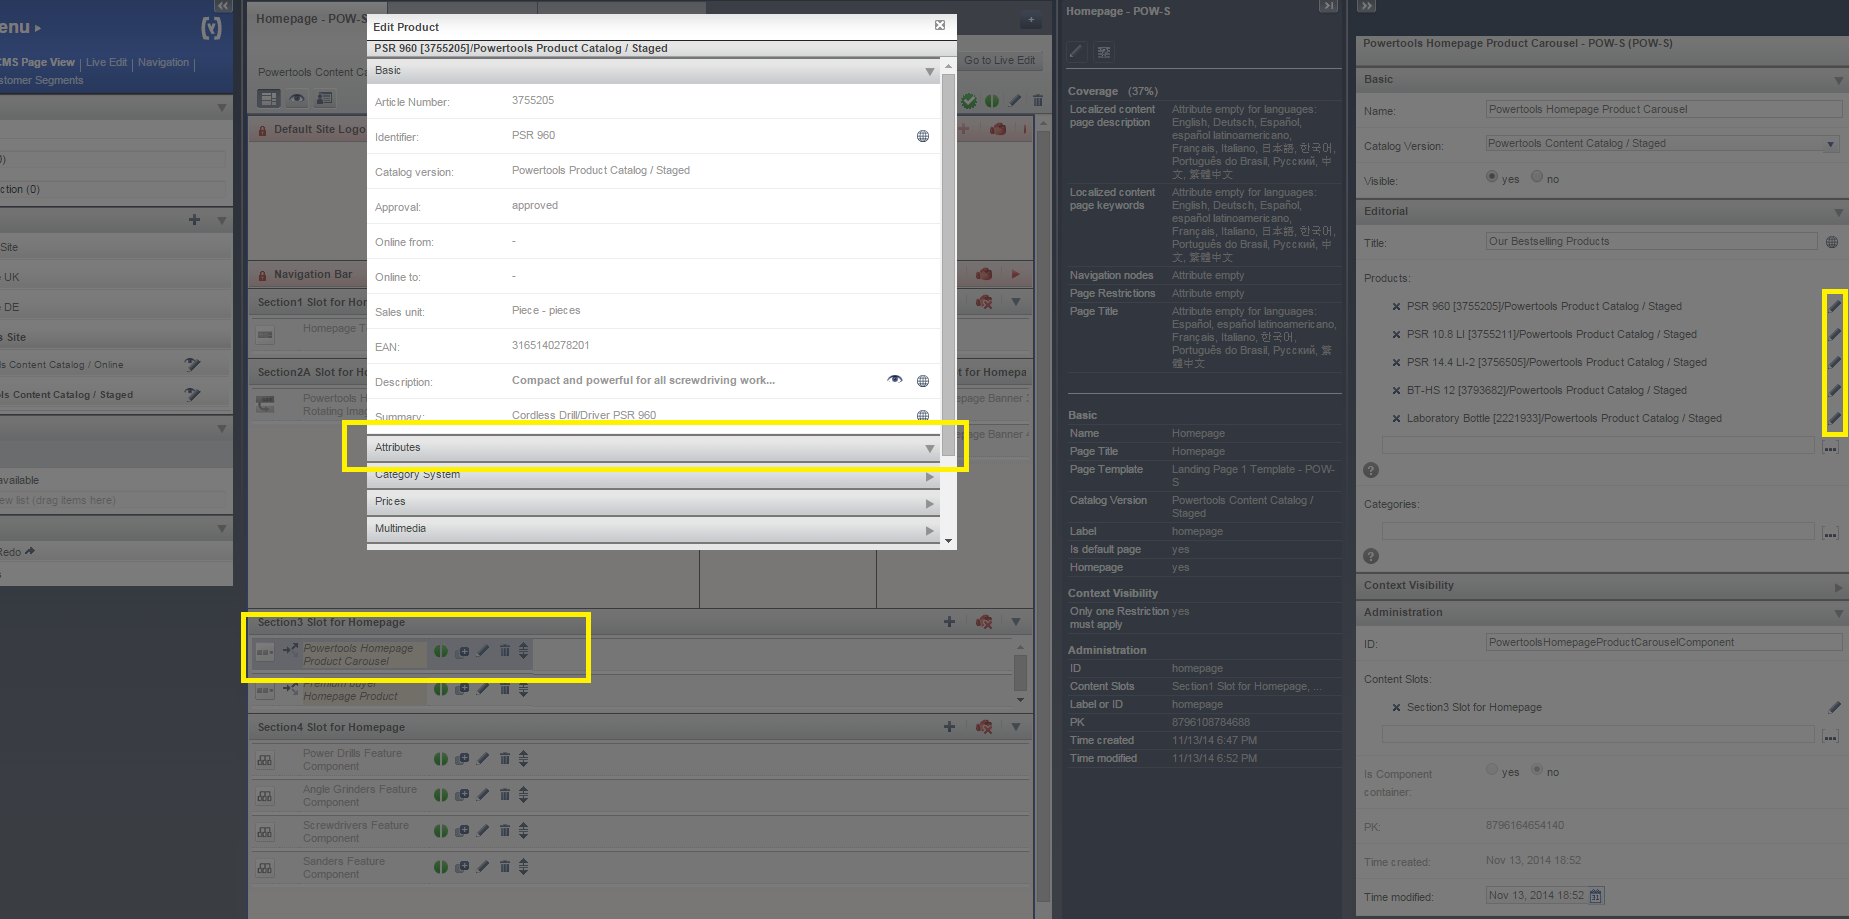Toggle visibility of Power Drills Feature Component
The width and height of the screenshot is (1849, 919).
click(x=441, y=759)
